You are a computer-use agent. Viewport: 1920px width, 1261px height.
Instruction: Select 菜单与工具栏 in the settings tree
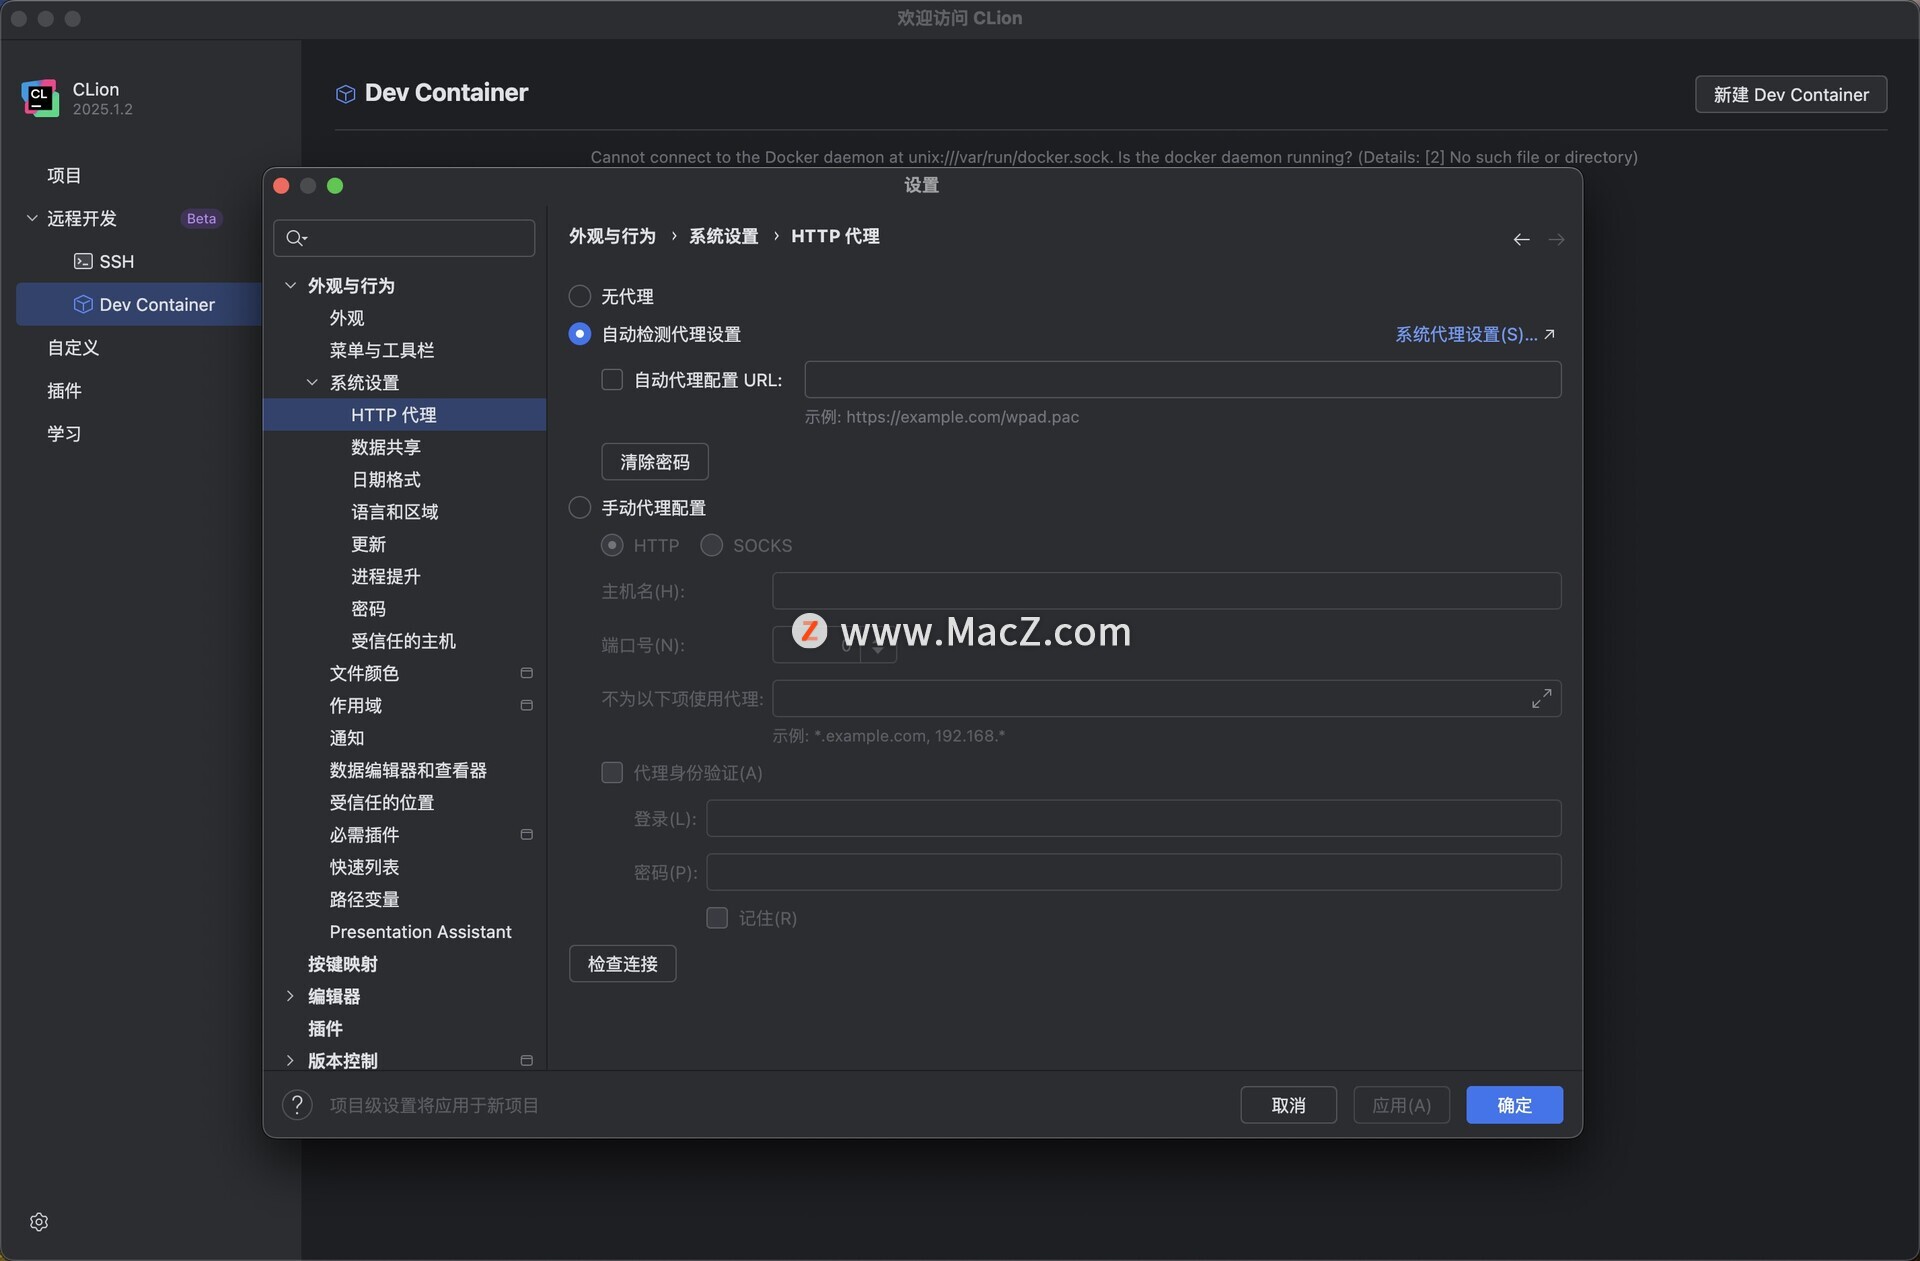pos(382,350)
